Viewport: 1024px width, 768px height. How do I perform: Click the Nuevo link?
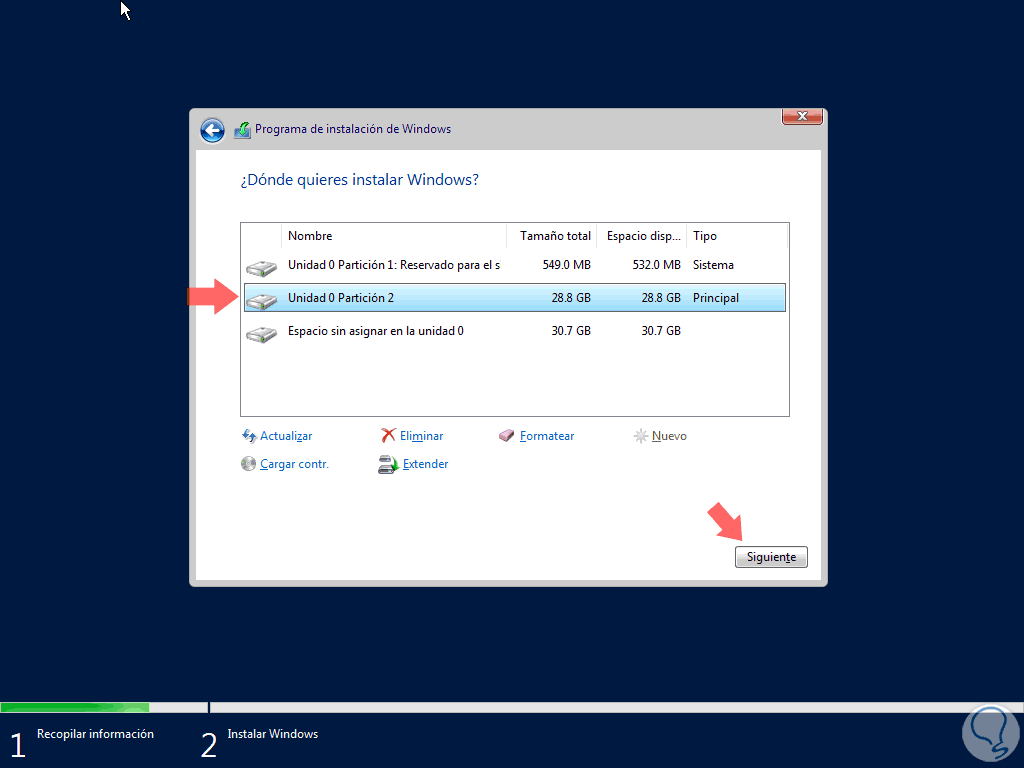(669, 436)
